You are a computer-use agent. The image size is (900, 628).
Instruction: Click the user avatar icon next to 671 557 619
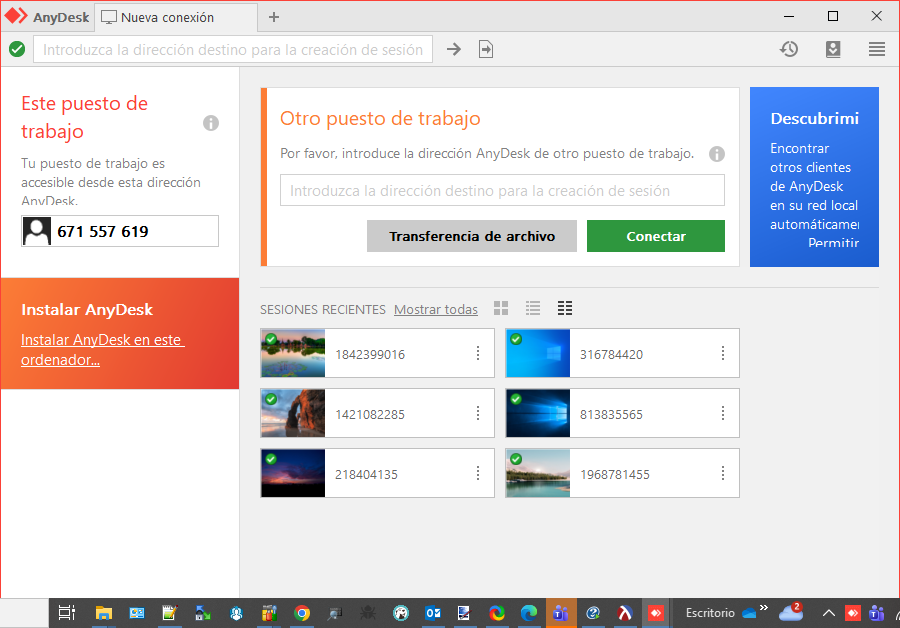37,231
